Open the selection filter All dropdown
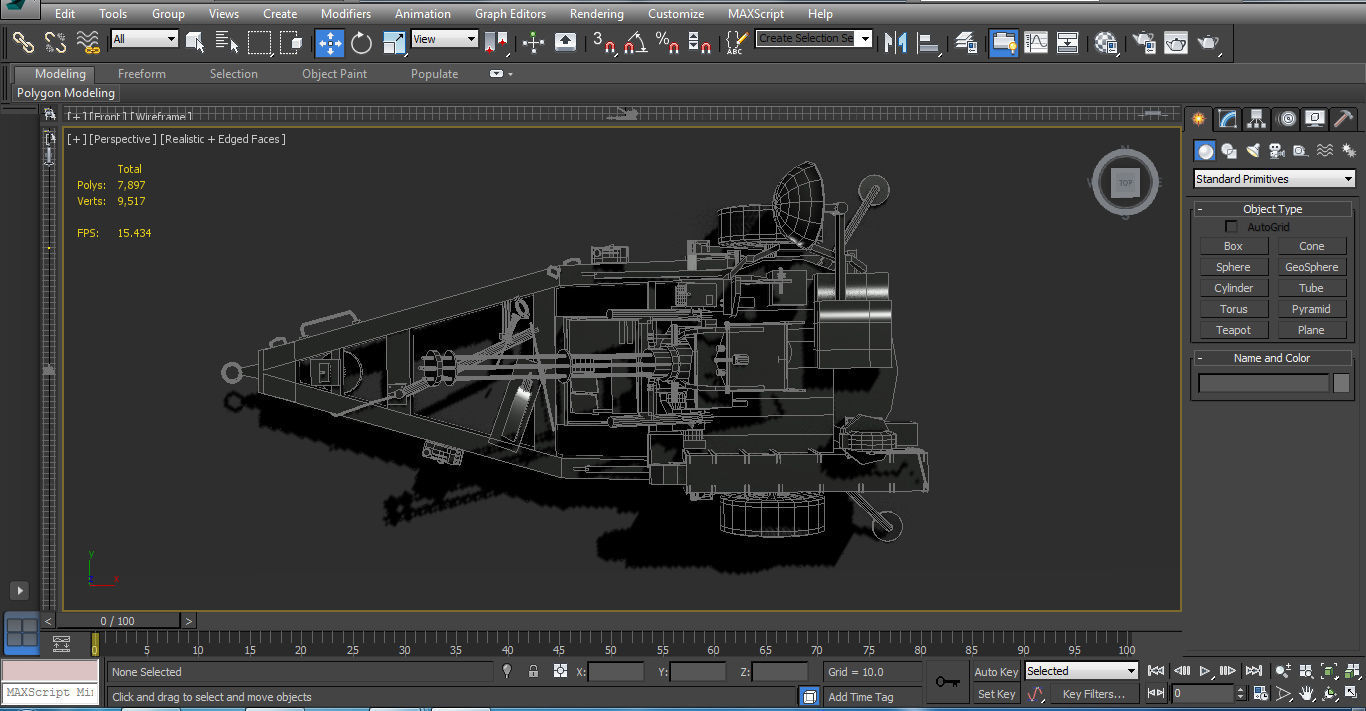Image resolution: width=1366 pixels, height=711 pixels. point(145,39)
